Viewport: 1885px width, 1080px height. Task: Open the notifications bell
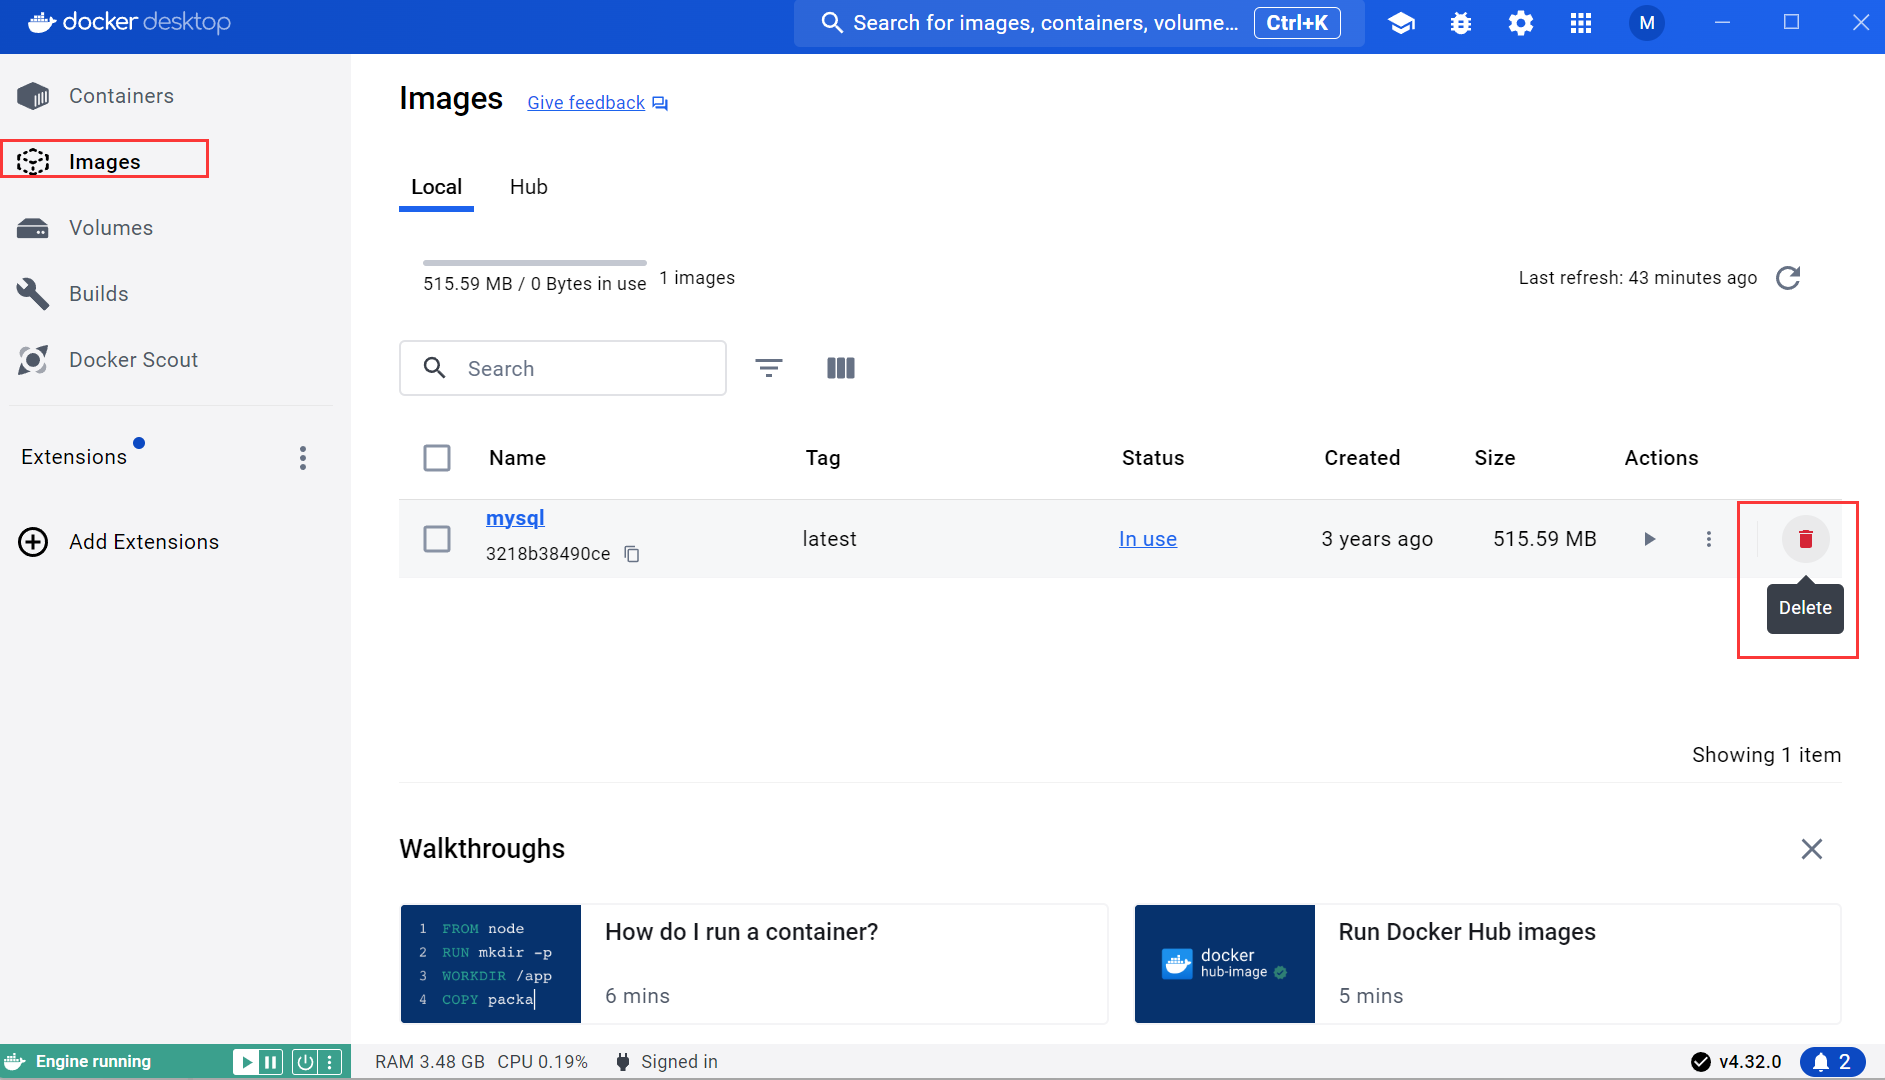tap(1832, 1062)
